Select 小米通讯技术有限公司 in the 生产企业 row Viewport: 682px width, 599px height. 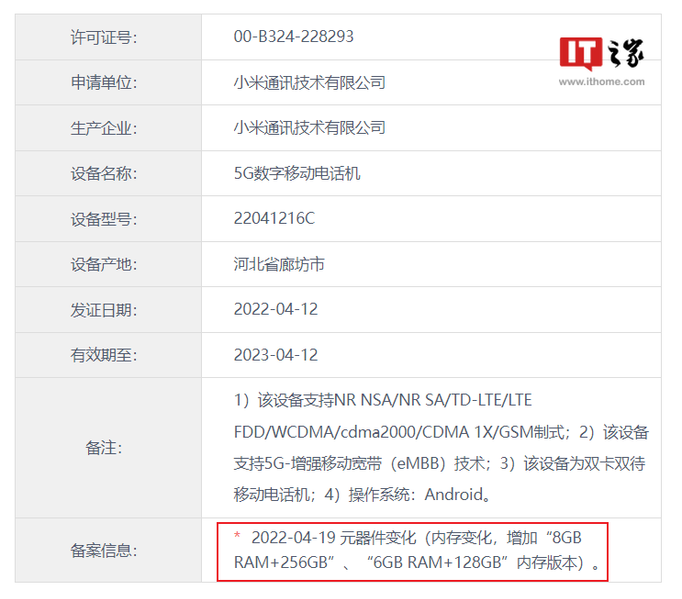(309, 128)
